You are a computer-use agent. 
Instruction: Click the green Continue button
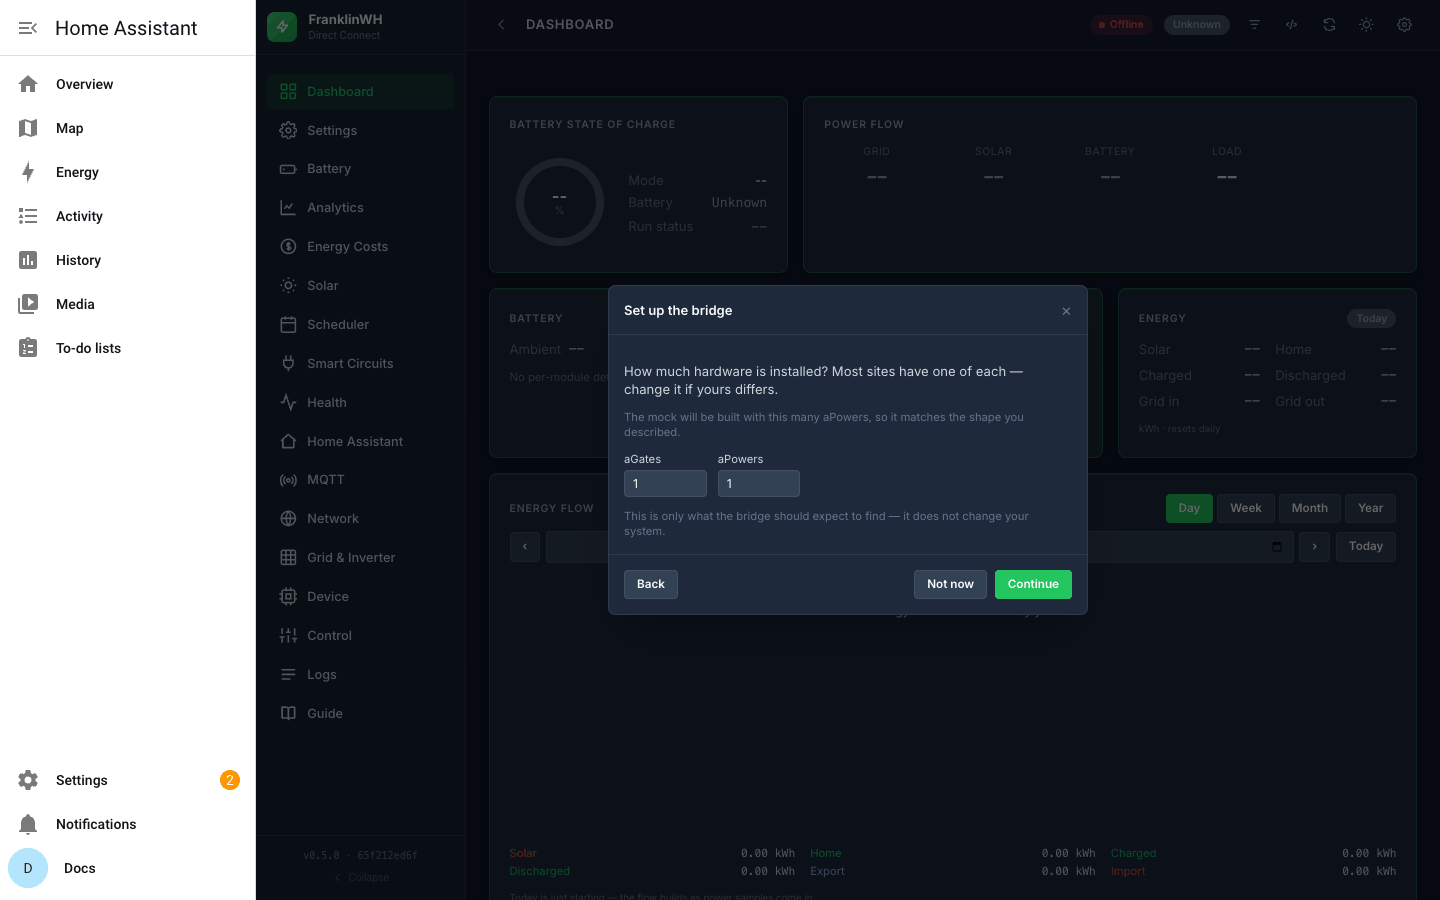tap(1033, 584)
